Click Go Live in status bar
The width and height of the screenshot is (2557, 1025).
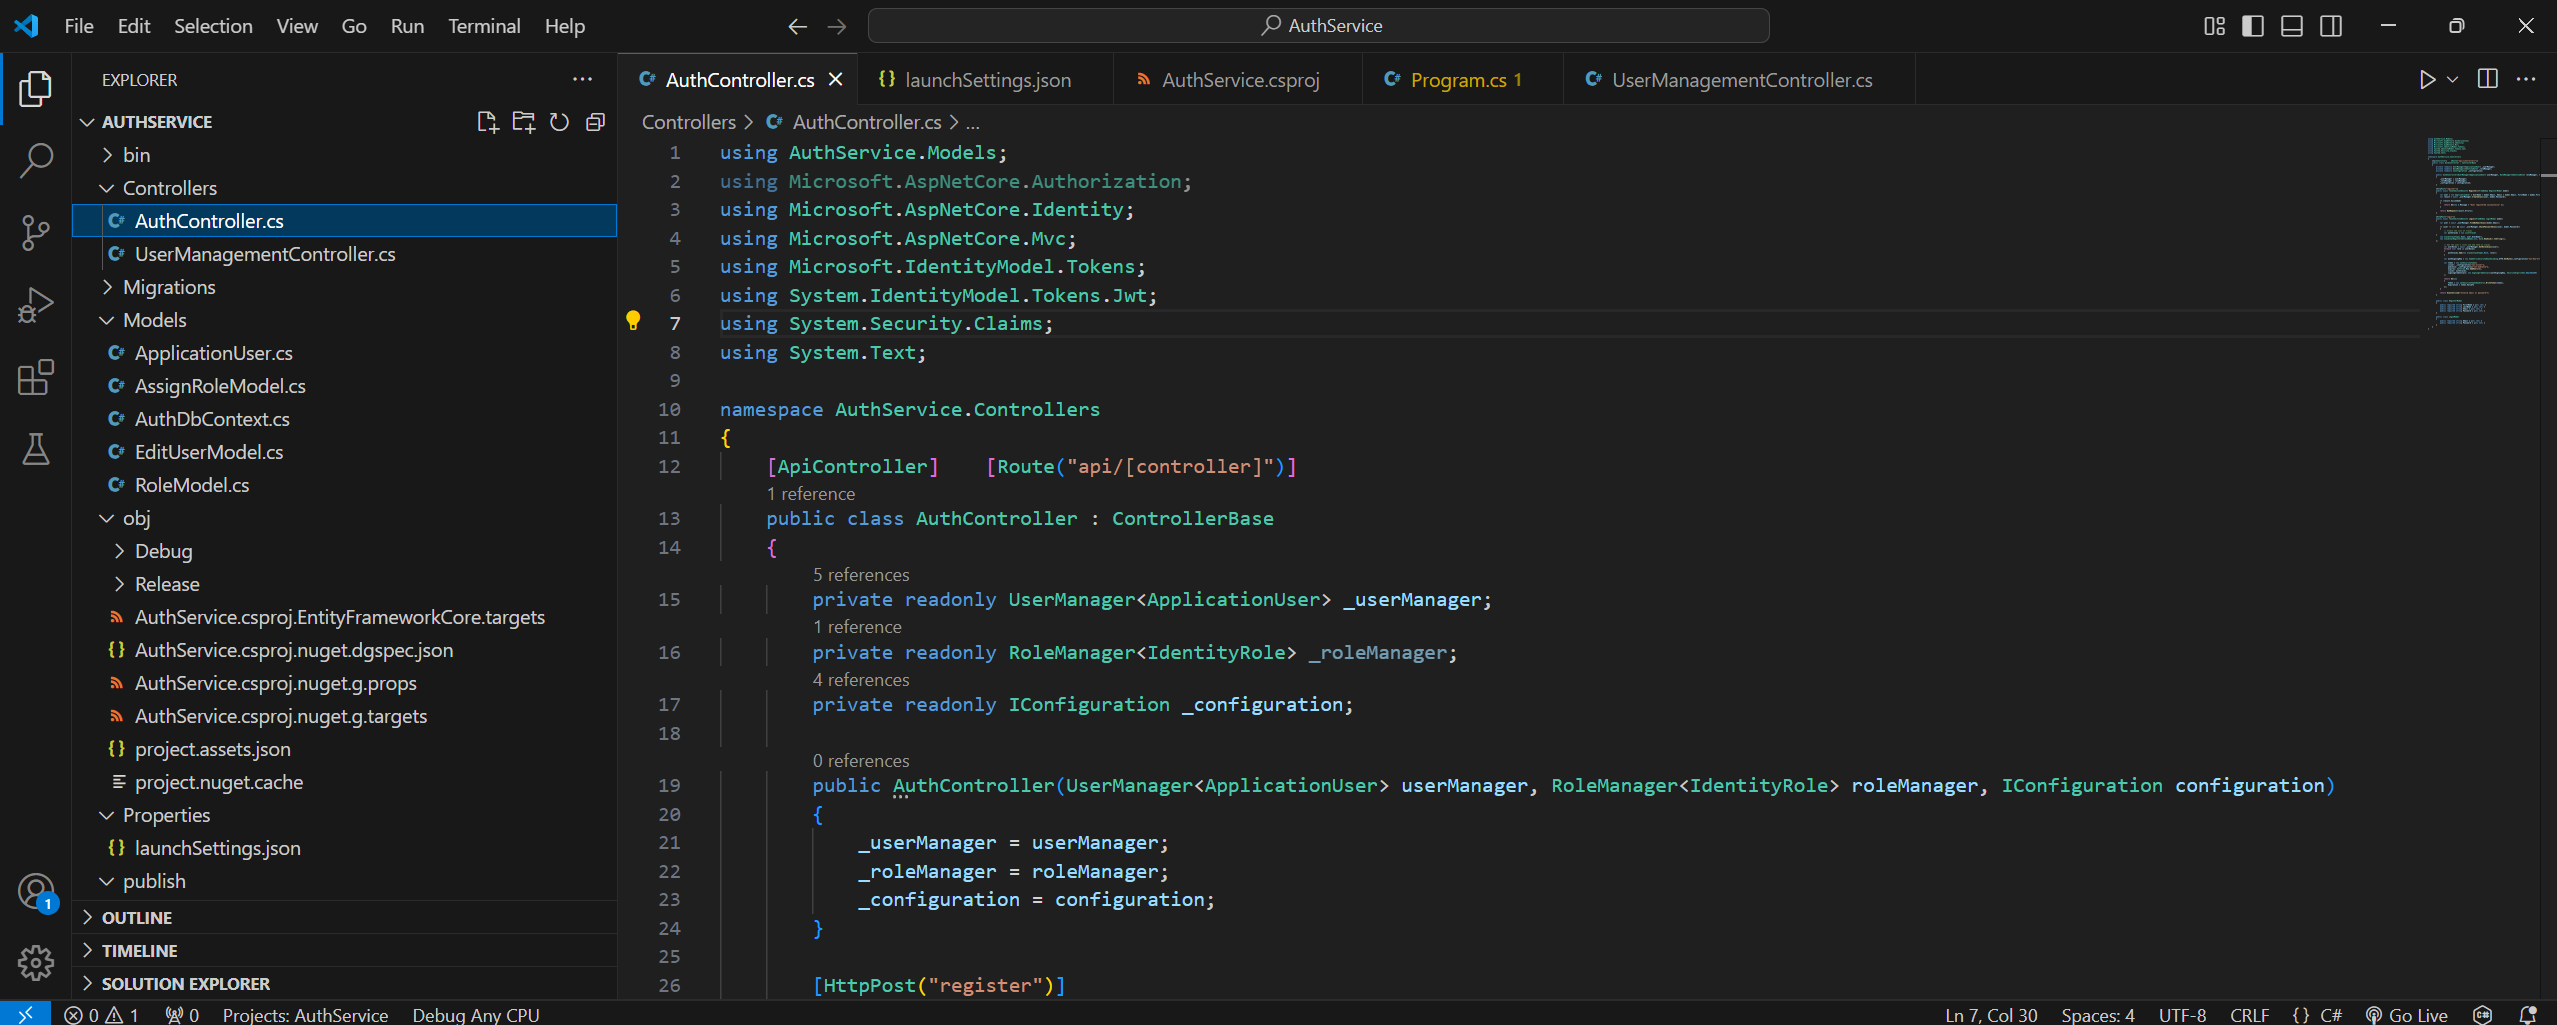2406,1014
